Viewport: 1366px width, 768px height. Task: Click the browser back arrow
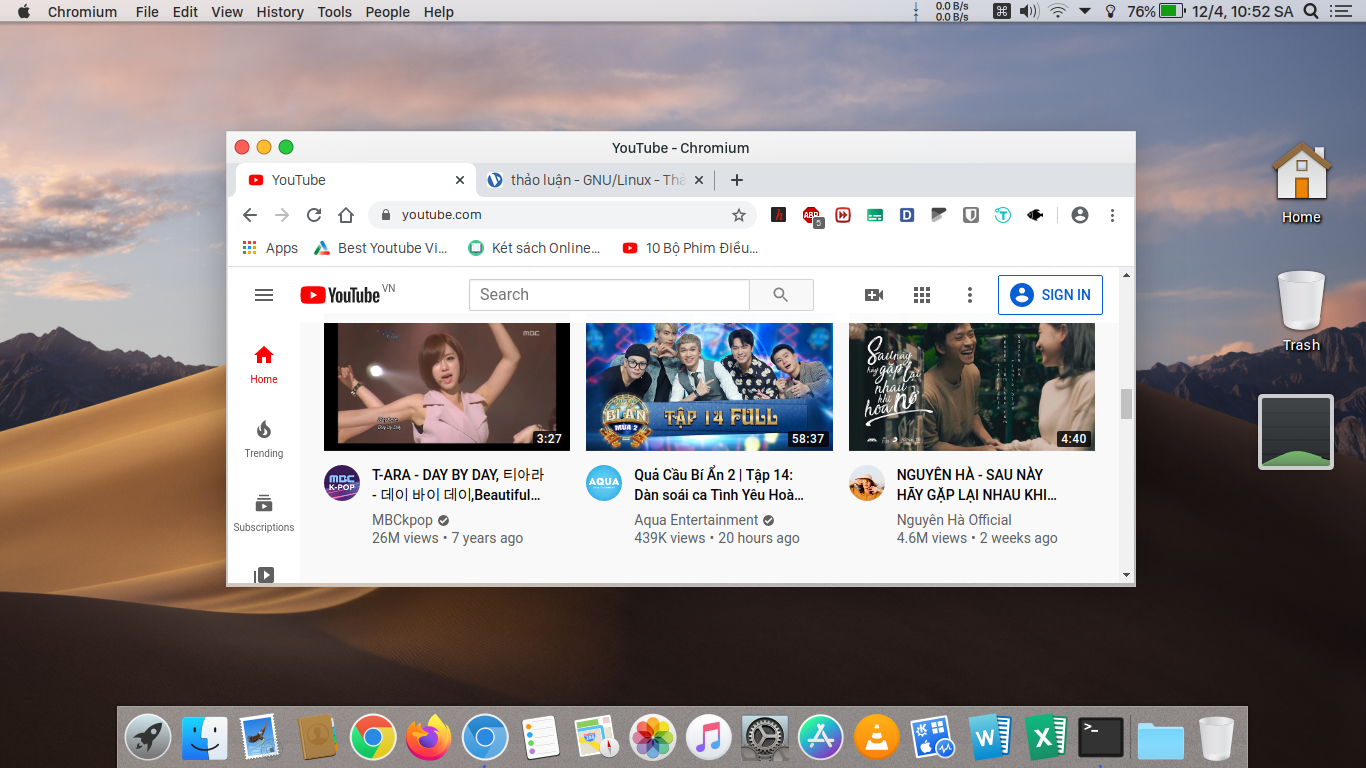(250, 215)
